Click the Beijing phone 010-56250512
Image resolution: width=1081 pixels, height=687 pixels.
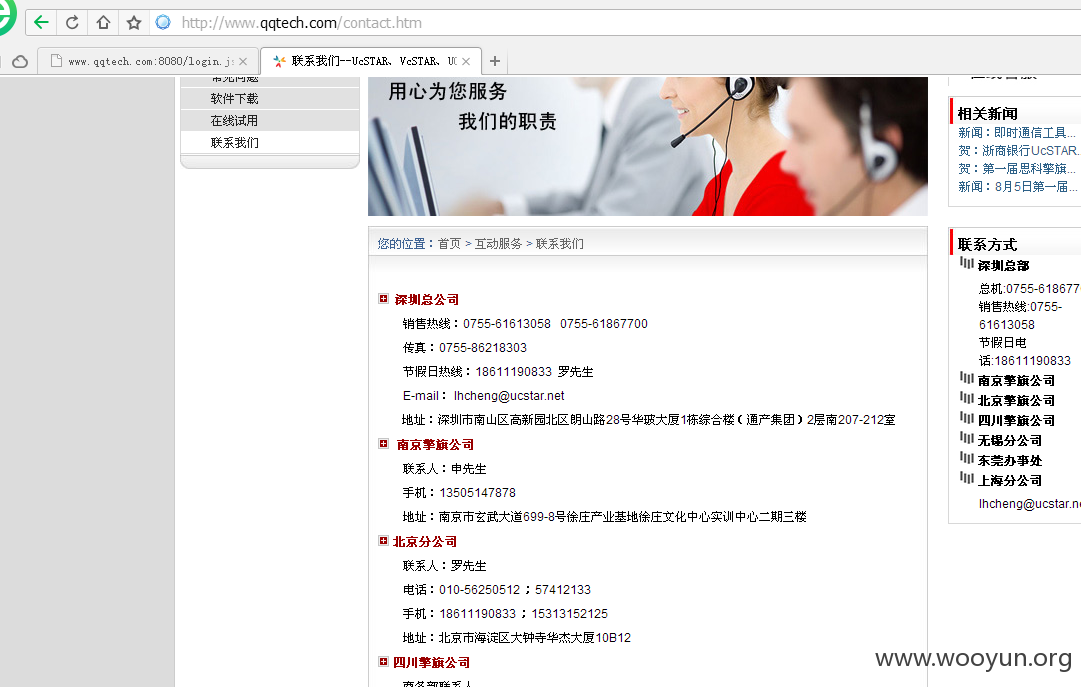[479, 590]
